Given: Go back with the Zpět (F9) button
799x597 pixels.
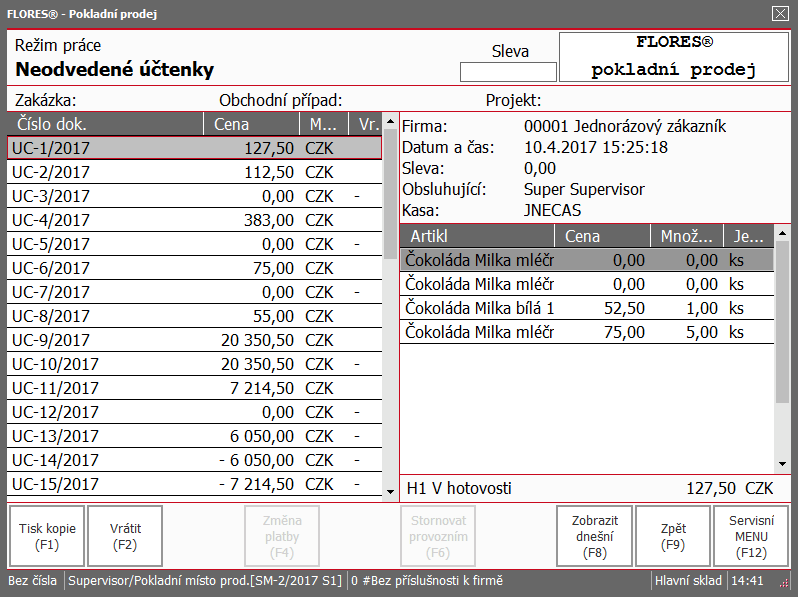Looking at the screenshot, I should [x=673, y=536].
